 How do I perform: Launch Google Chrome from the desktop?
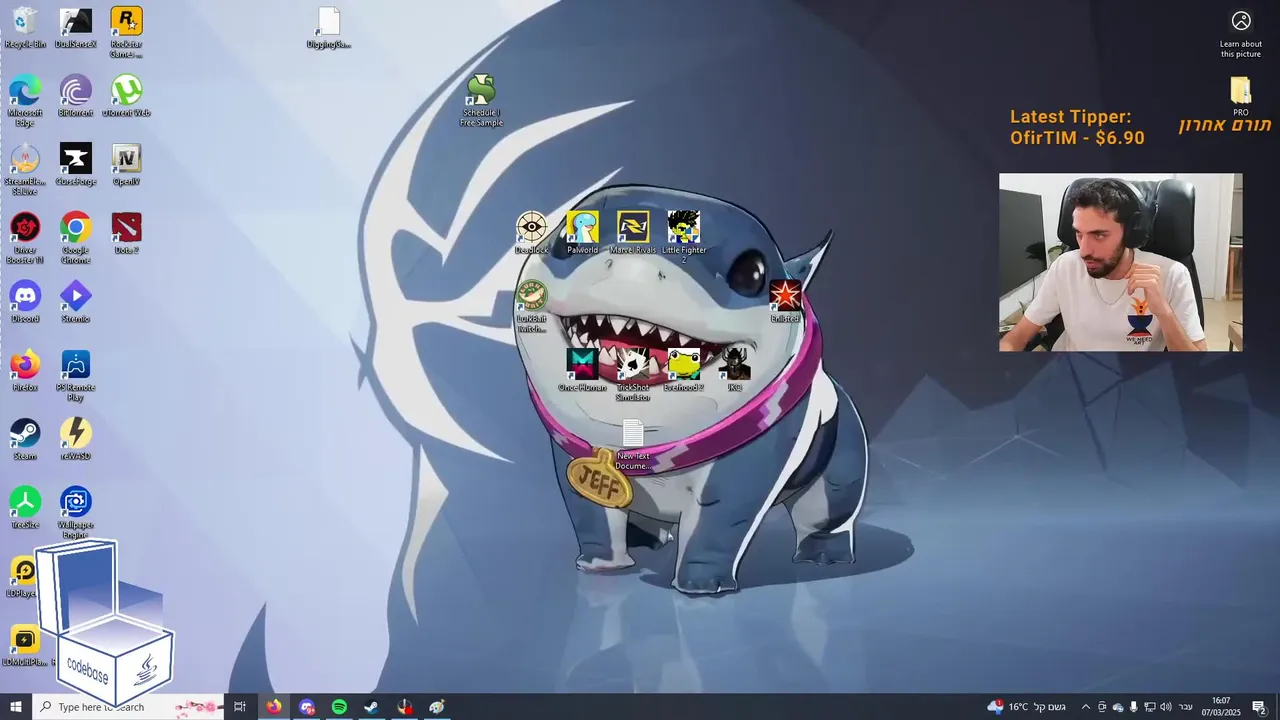click(x=76, y=238)
